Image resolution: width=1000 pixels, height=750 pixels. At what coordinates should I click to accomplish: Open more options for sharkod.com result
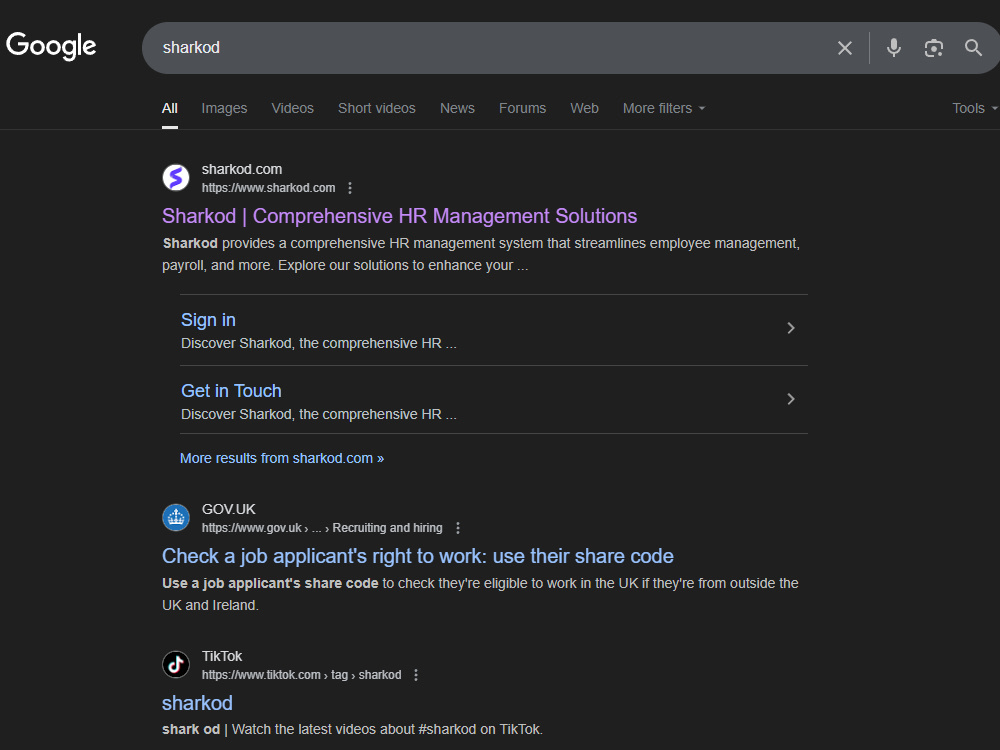pyautogui.click(x=349, y=188)
